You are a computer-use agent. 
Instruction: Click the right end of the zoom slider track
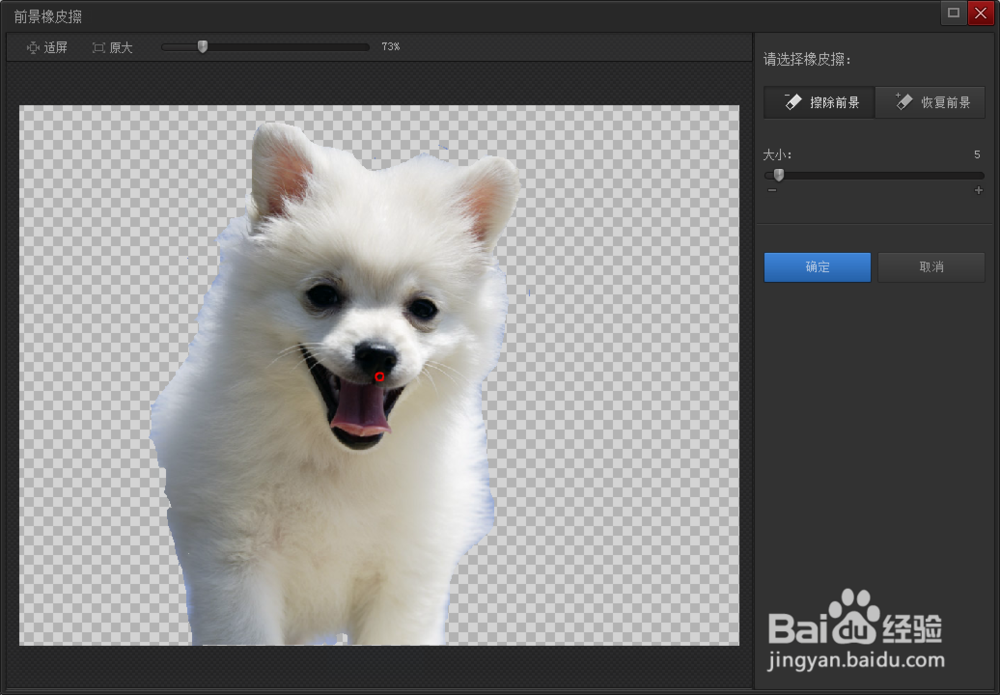[x=366, y=47]
